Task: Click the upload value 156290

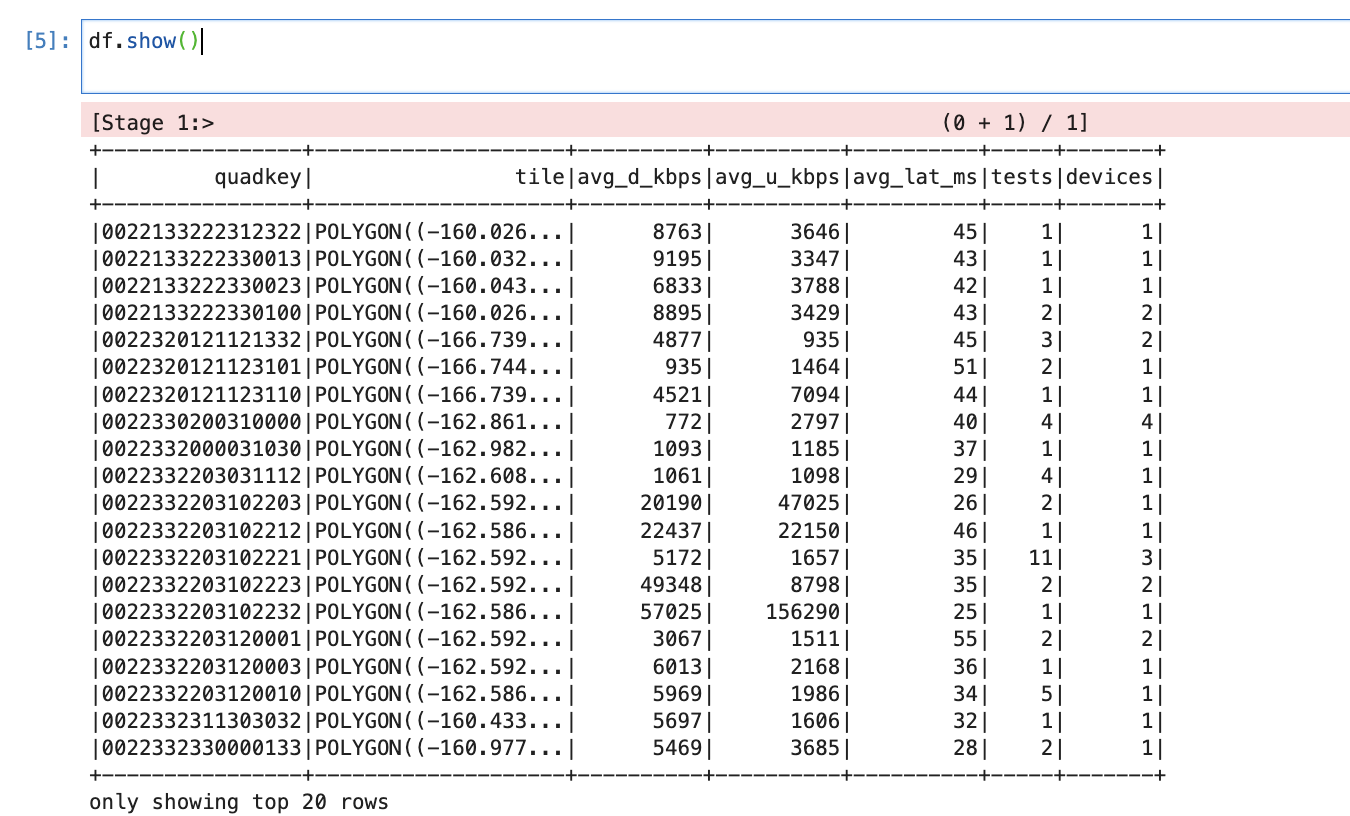Action: point(803,612)
